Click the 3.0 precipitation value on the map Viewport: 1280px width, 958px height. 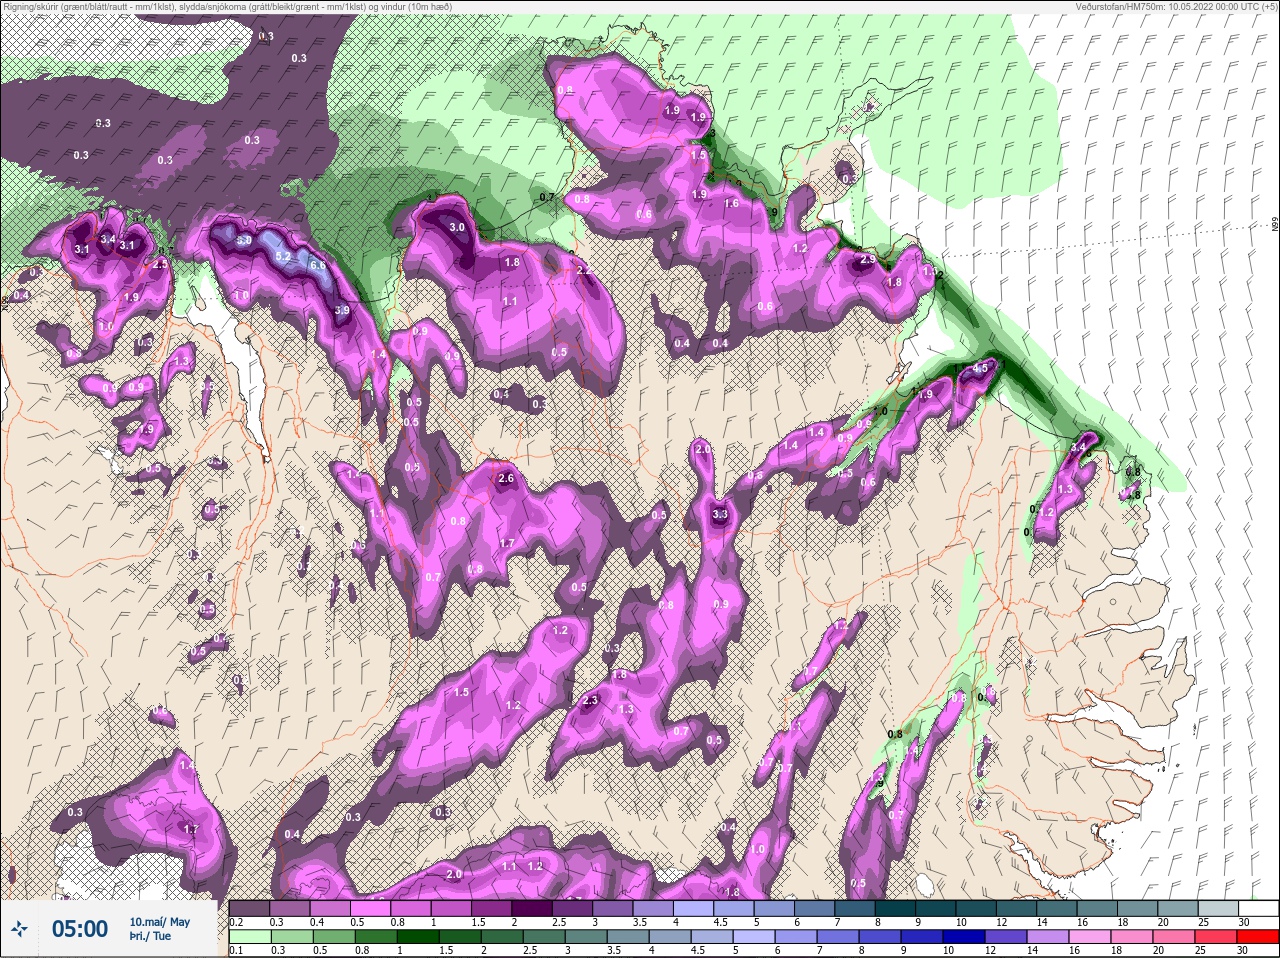pyautogui.click(x=457, y=227)
